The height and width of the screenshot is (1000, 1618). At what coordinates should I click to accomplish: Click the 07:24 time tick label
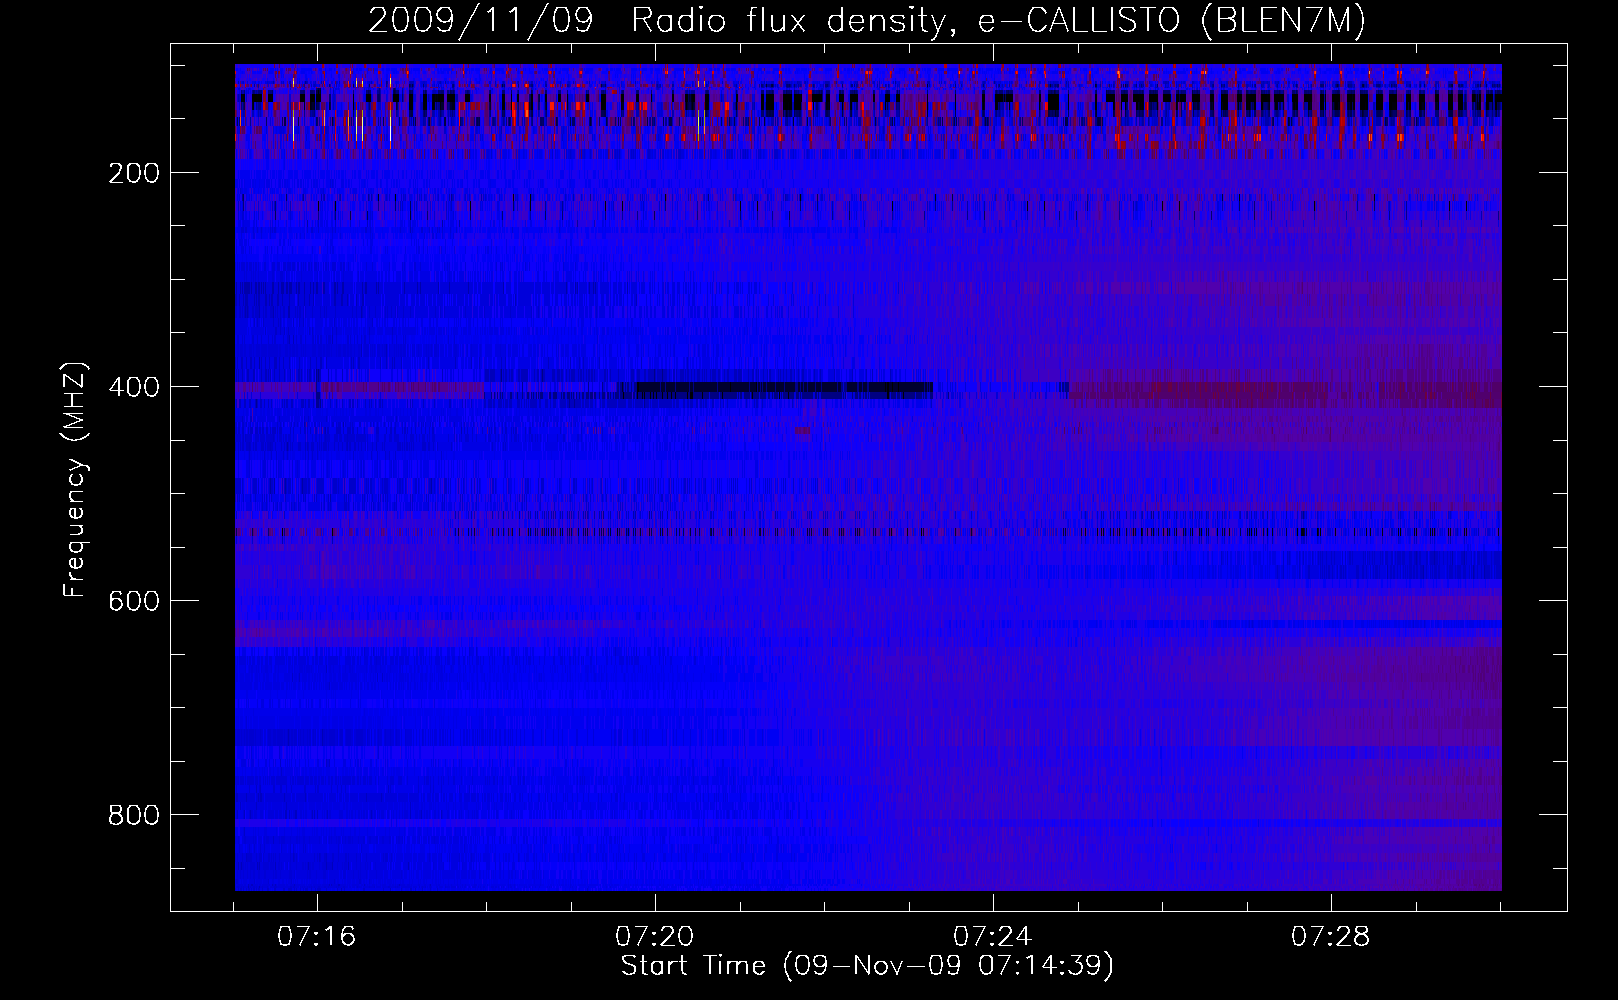pos(993,937)
